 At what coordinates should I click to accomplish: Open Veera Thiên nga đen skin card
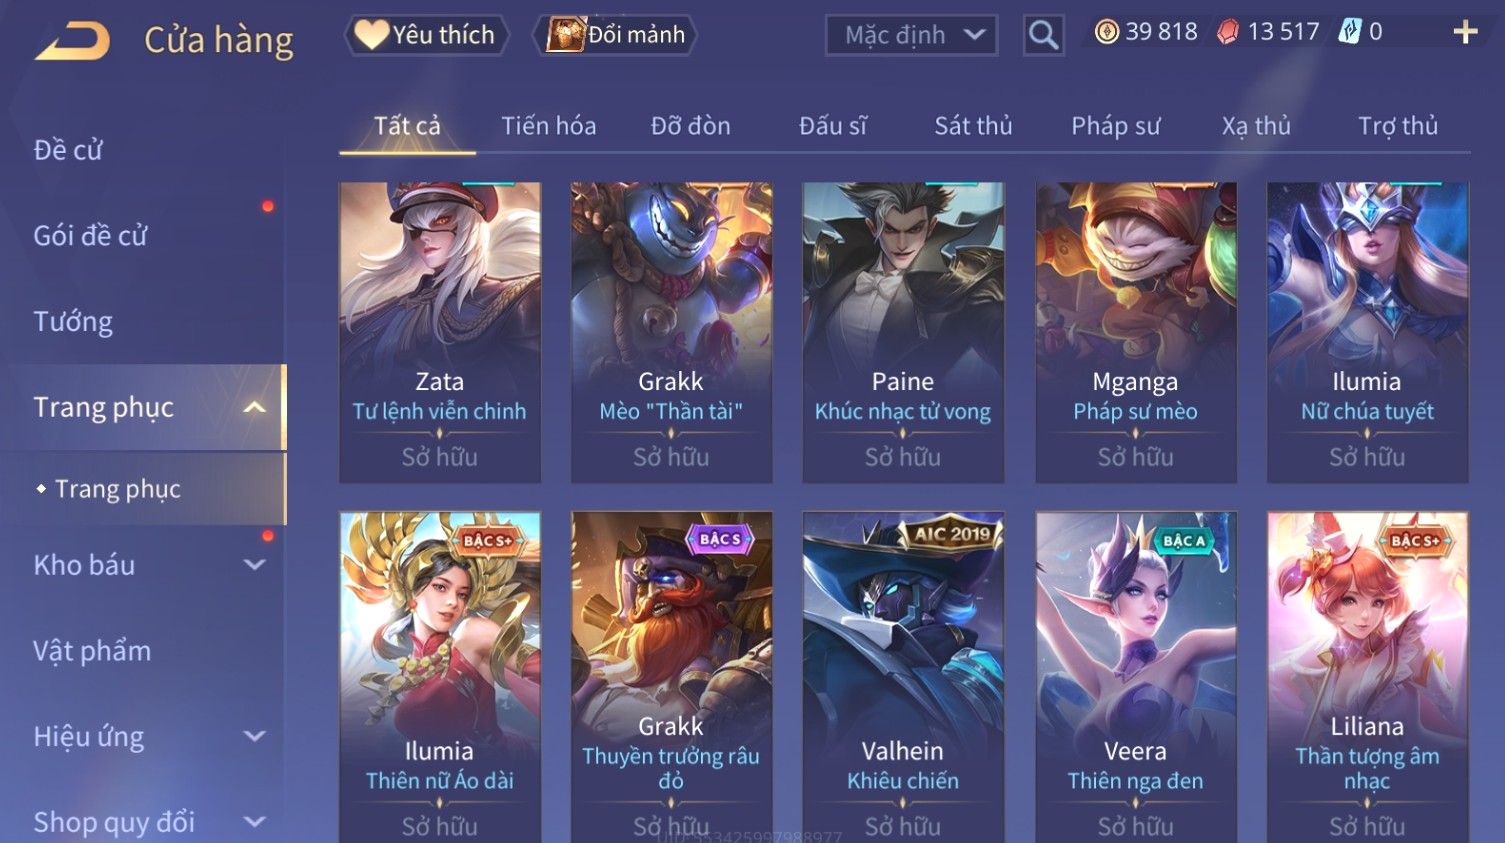pyautogui.click(x=1136, y=677)
